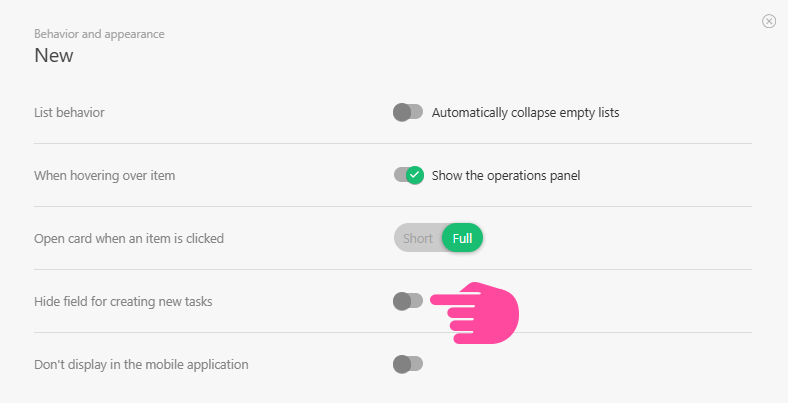Click "Don't display in the mobile application" label
Screen dimensions: 788x403
point(141,364)
